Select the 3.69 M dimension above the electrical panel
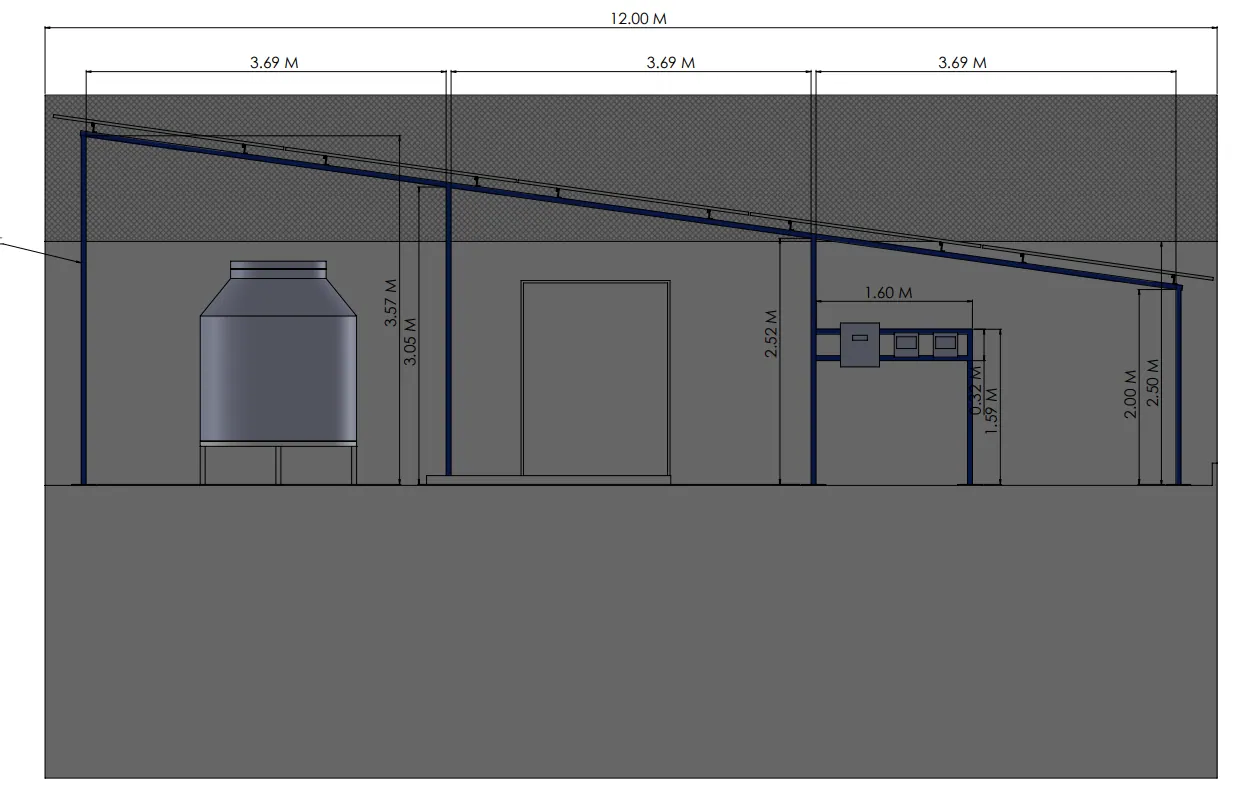This screenshot has height=787, width=1260. (962, 62)
